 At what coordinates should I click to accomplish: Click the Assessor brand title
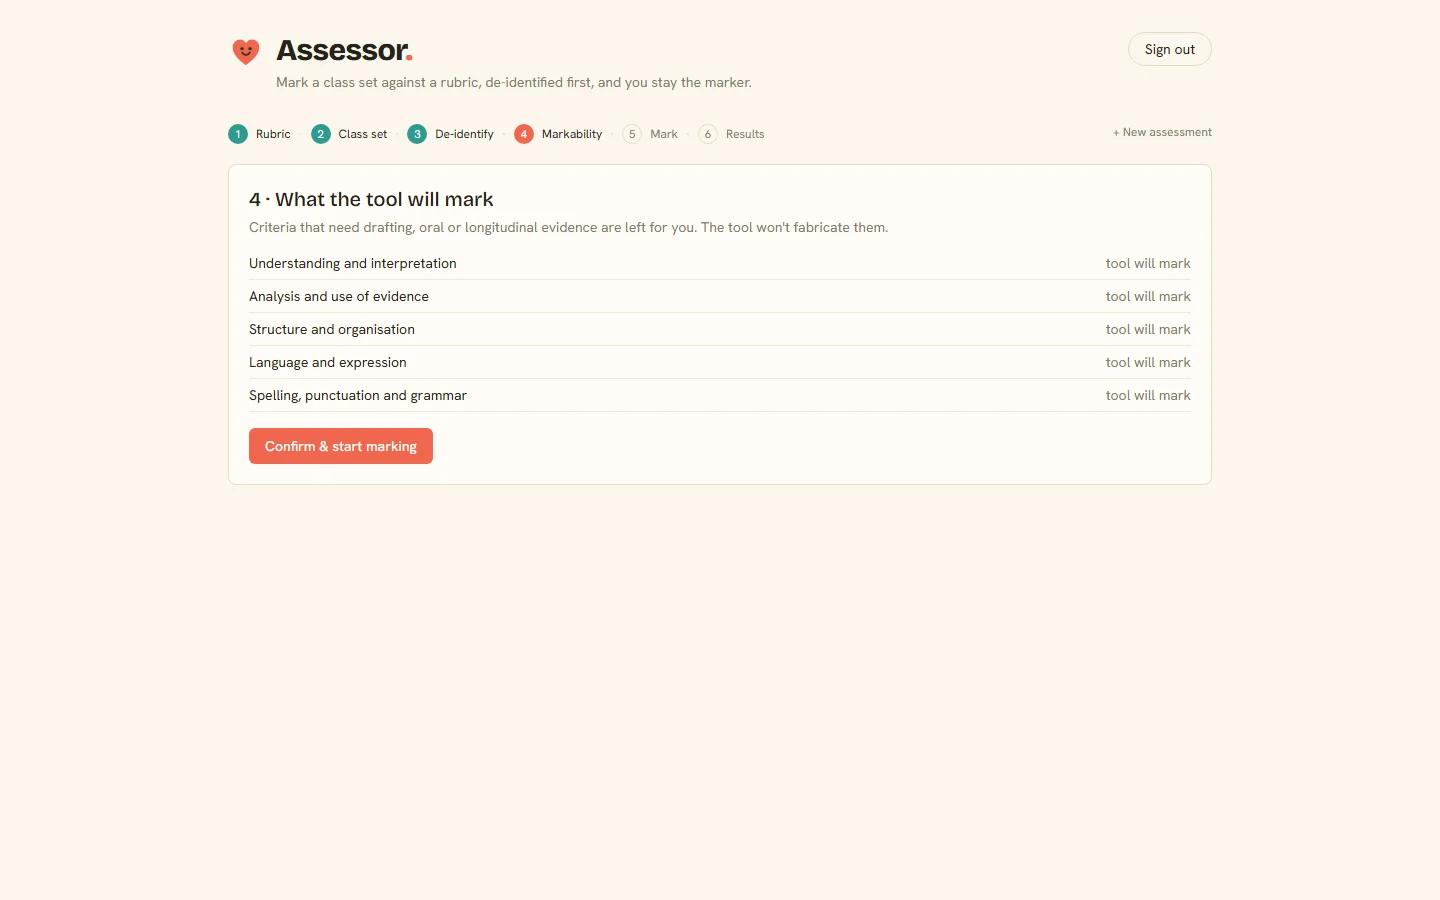coord(344,50)
